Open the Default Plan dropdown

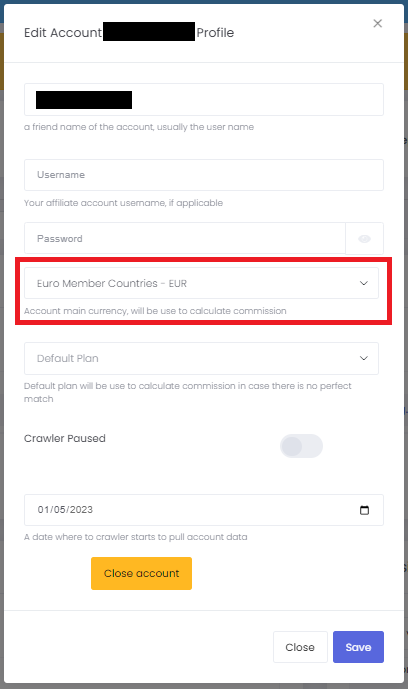pyautogui.click(x=201, y=359)
